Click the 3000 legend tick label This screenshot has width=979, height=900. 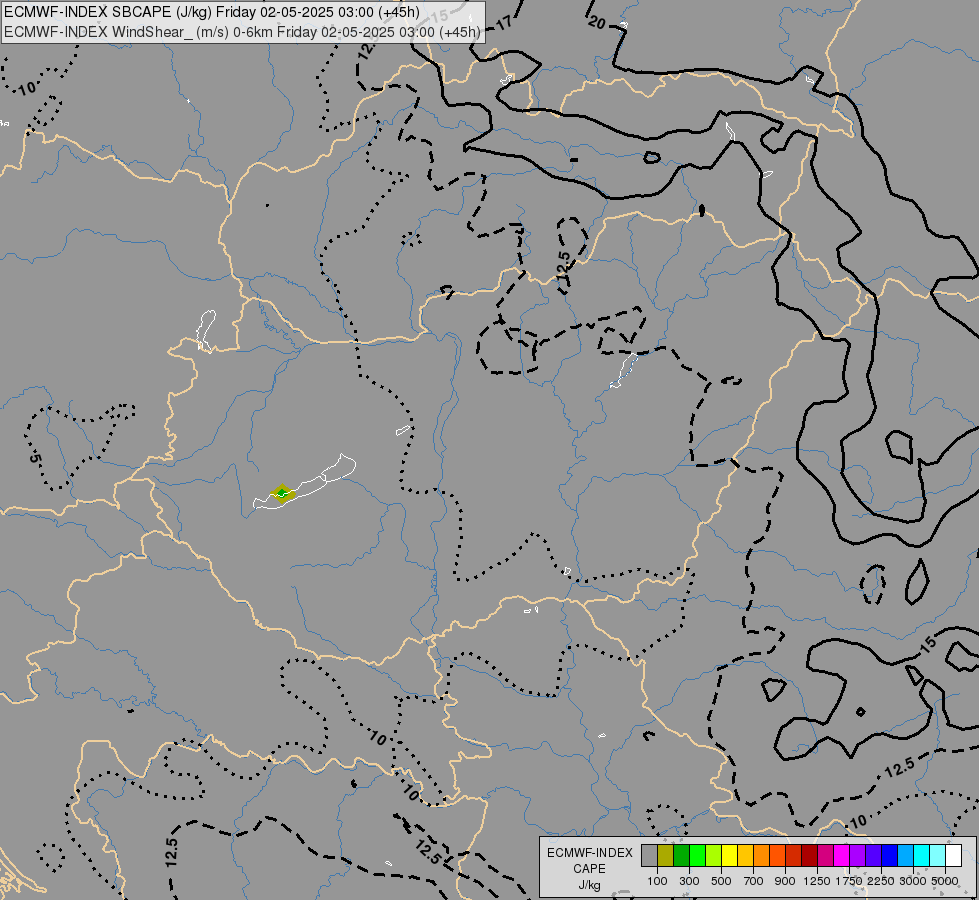point(913,881)
